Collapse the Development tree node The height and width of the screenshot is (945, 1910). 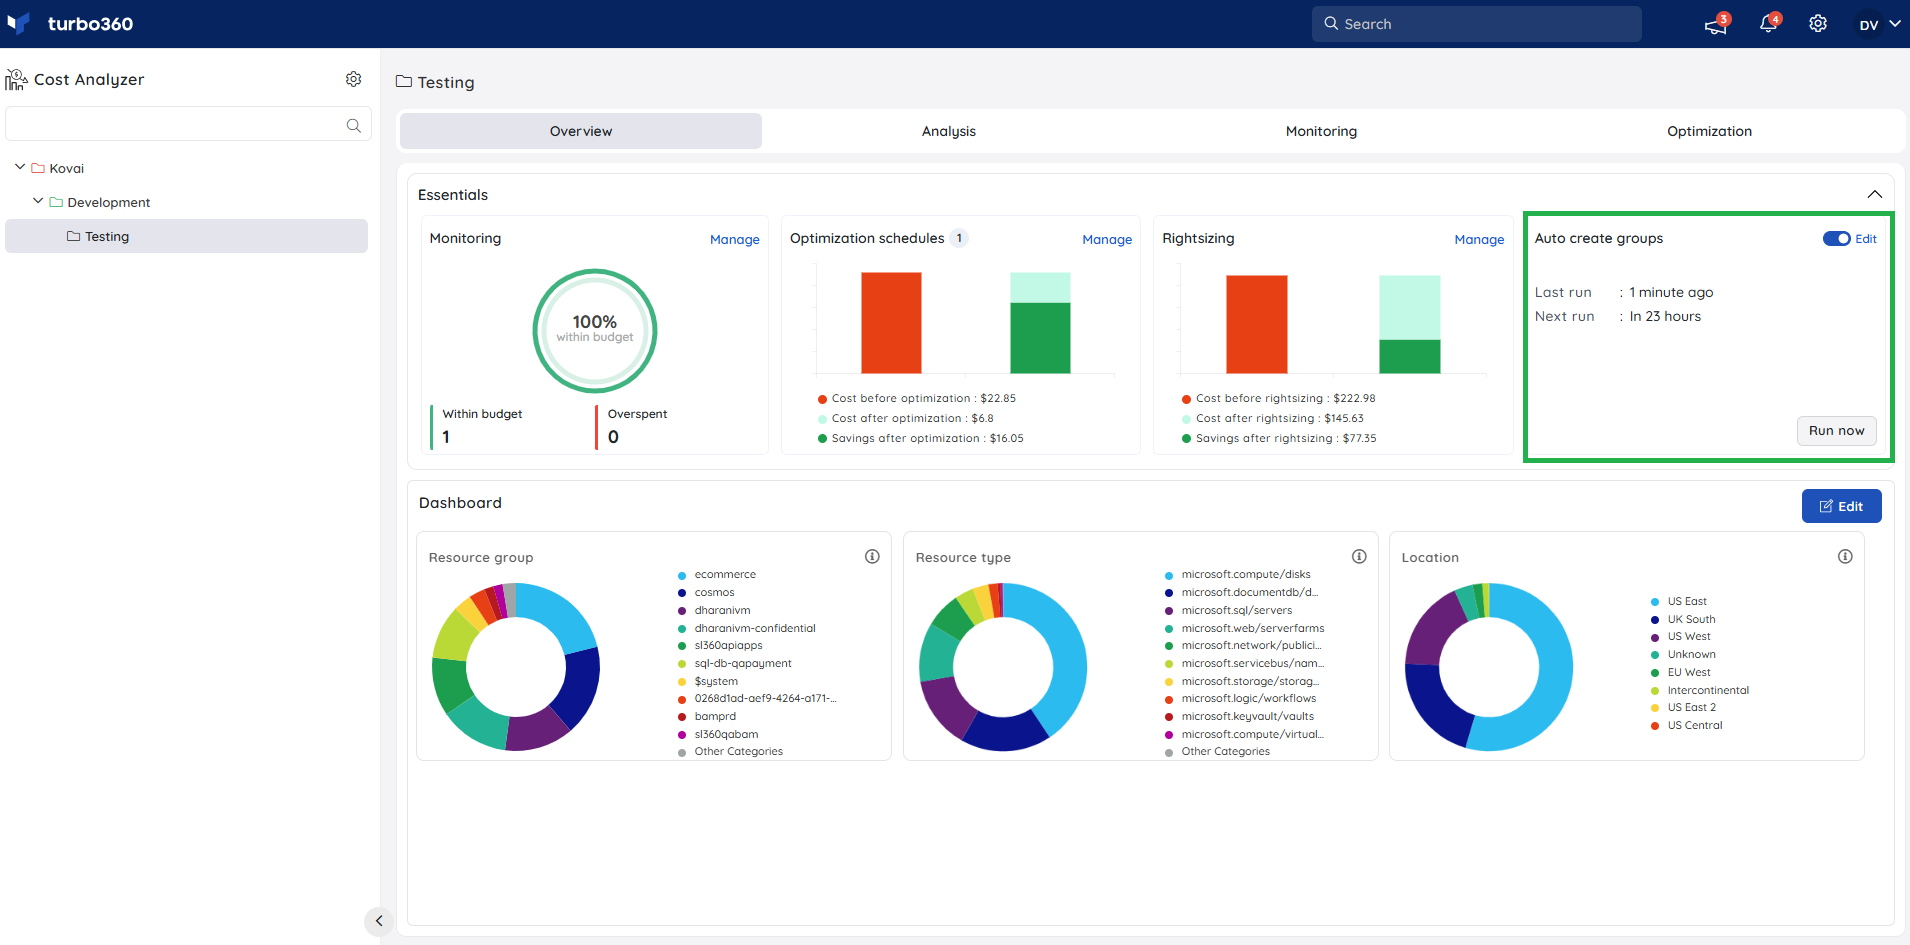(x=38, y=201)
